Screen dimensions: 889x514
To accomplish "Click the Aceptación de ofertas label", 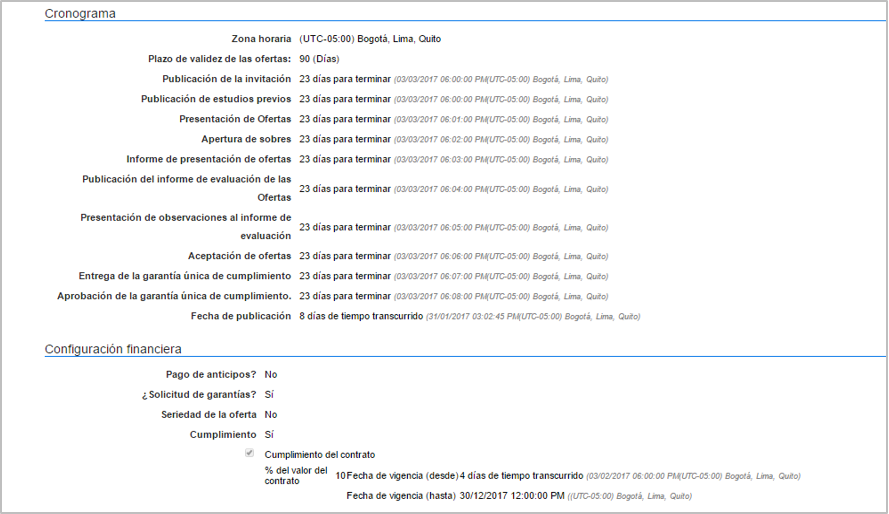I will point(239,256).
